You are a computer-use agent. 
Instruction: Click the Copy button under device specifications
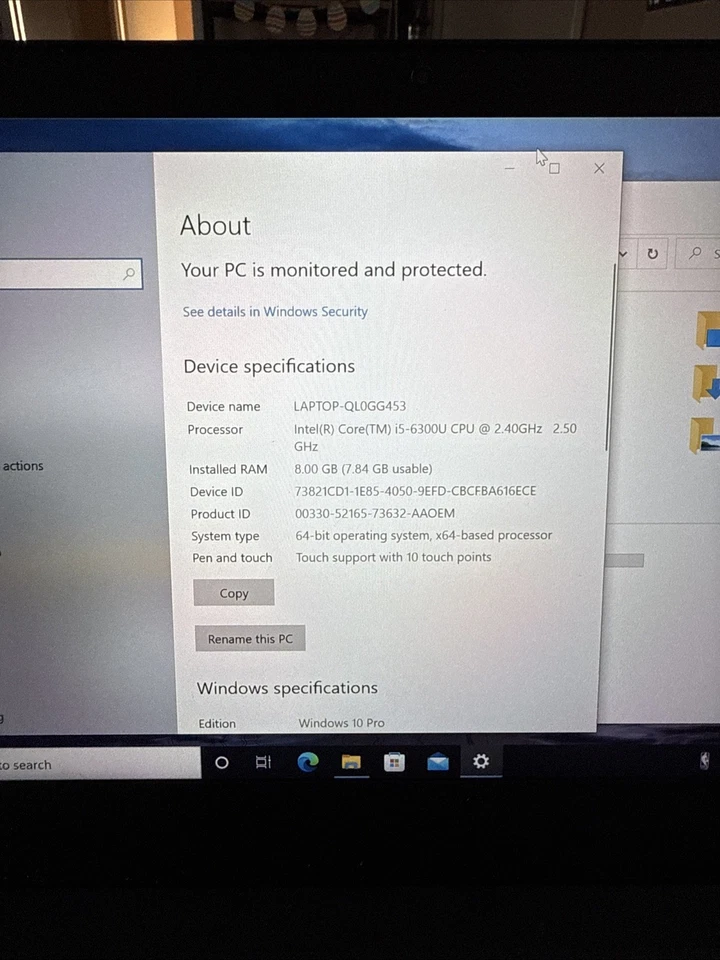click(x=234, y=593)
